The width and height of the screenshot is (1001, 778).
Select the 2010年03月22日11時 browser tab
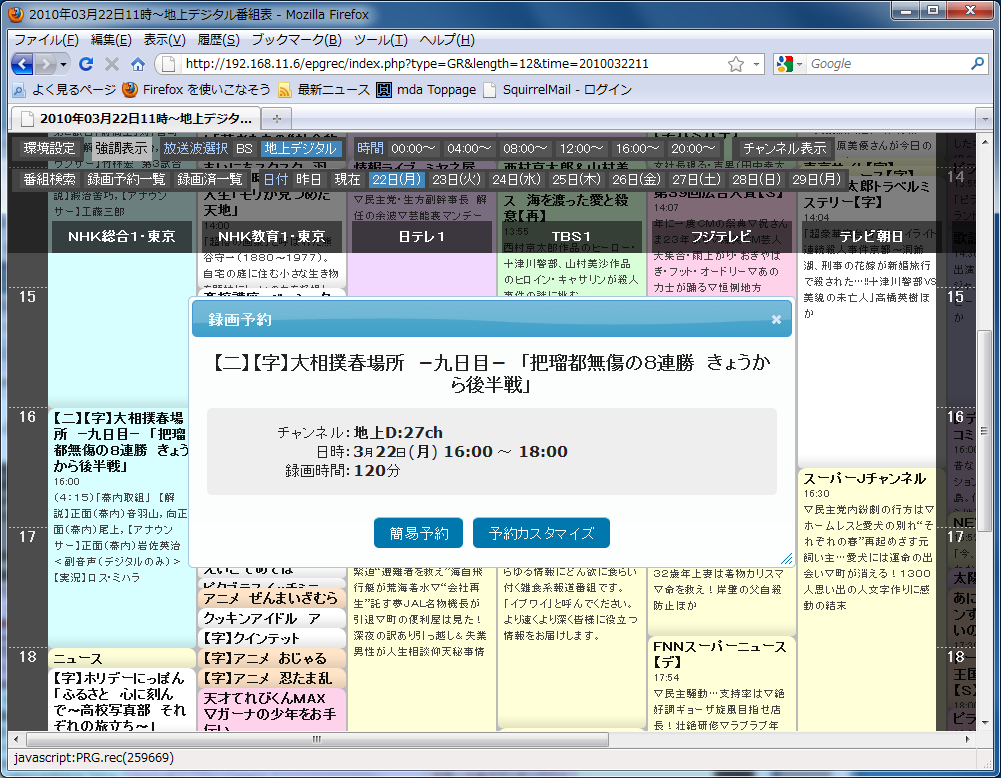point(136,119)
